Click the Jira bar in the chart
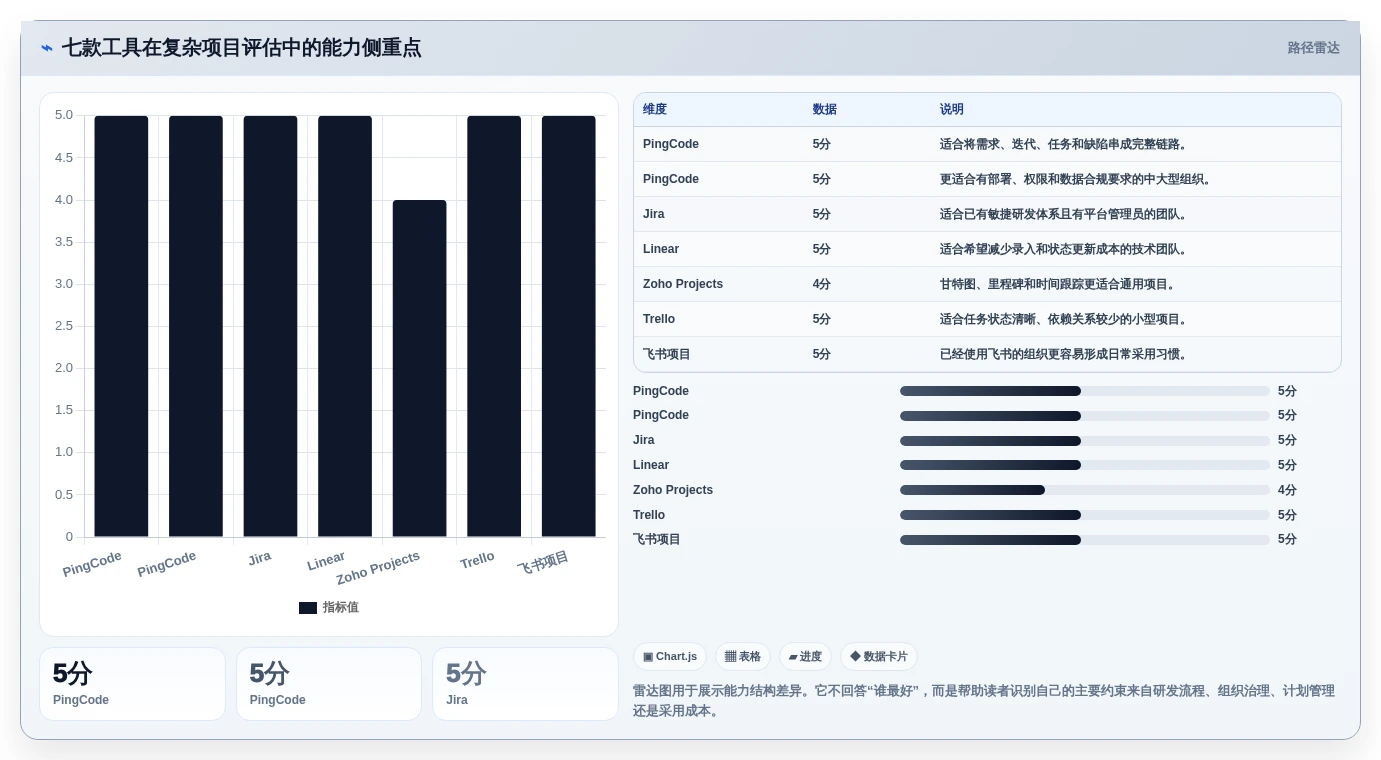This screenshot has width=1381, height=760. coord(270,326)
